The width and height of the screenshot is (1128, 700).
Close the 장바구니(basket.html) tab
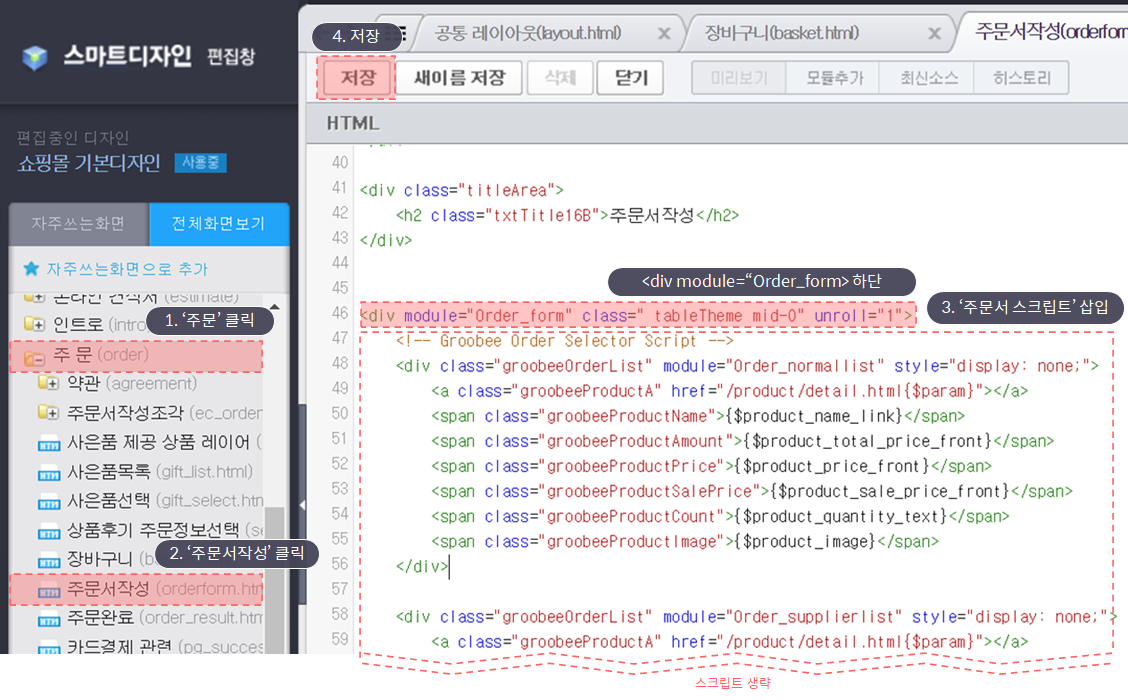tap(934, 34)
